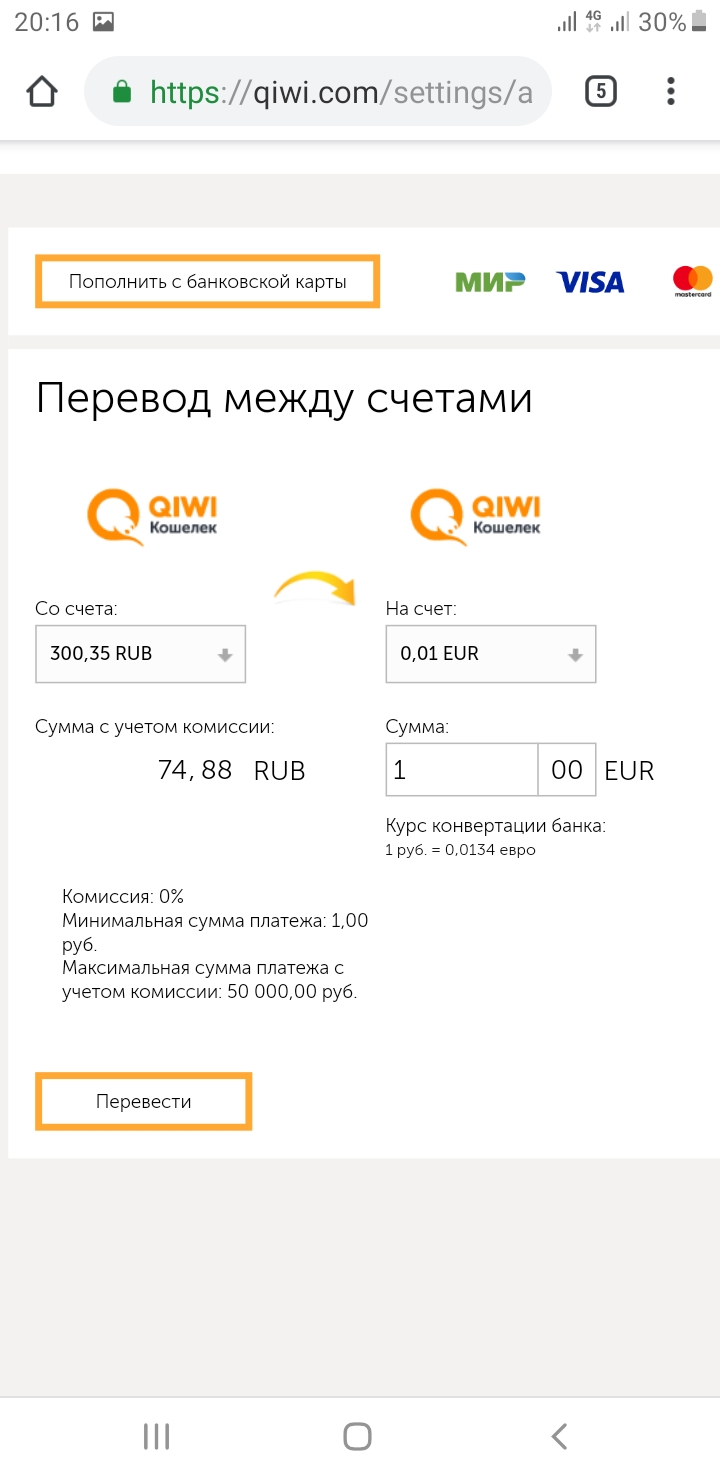Tap the Mastercard logo
The image size is (720, 1480).
[x=692, y=281]
